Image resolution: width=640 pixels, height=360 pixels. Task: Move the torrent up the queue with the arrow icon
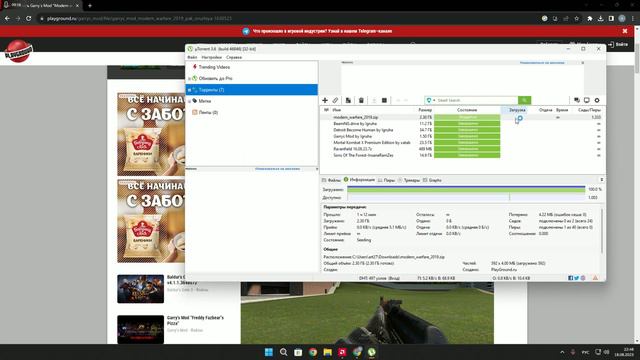tap(398, 100)
